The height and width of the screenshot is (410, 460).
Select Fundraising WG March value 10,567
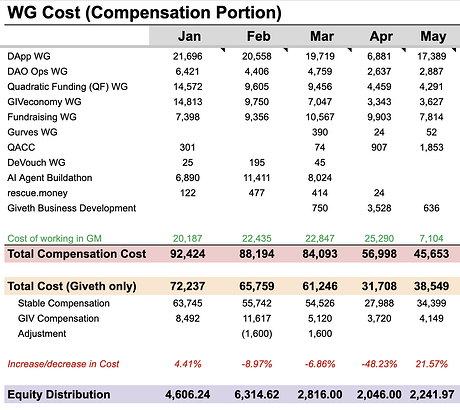click(320, 117)
